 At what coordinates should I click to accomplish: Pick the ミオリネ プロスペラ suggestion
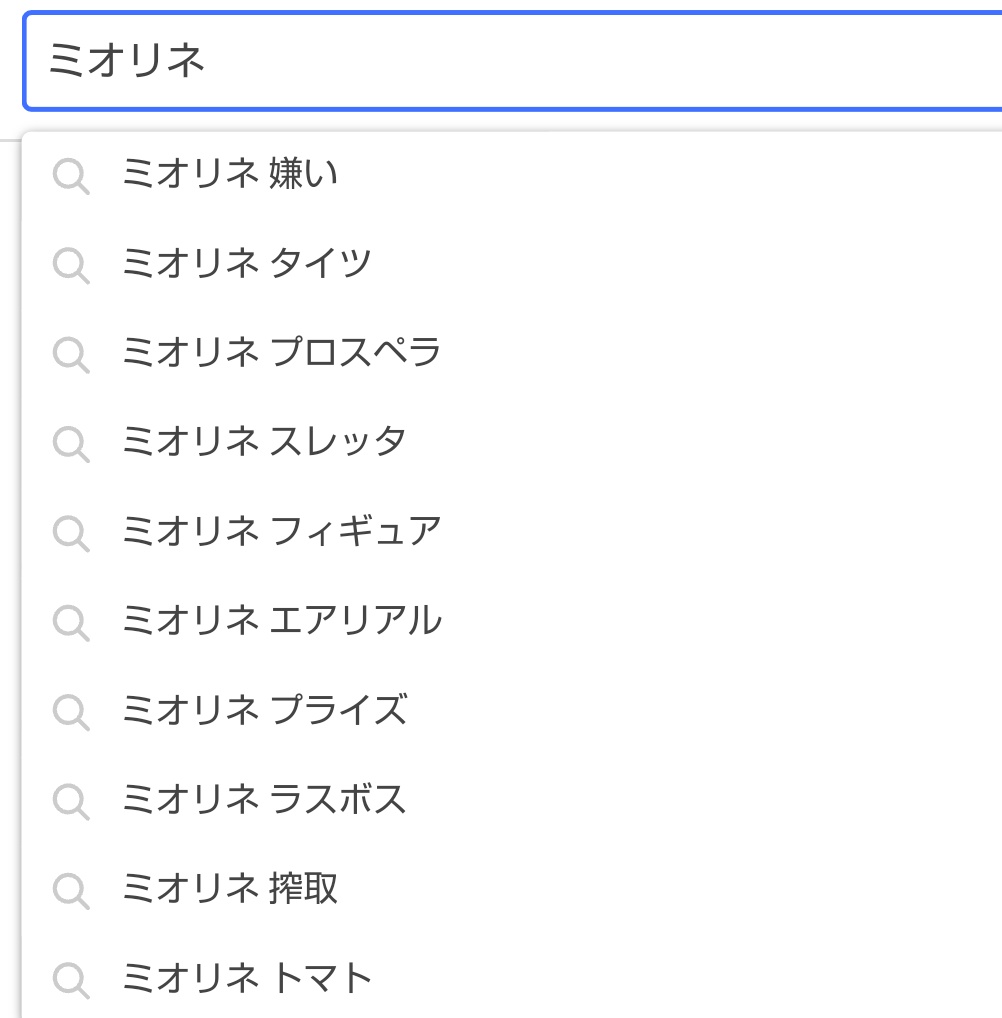(x=513, y=353)
